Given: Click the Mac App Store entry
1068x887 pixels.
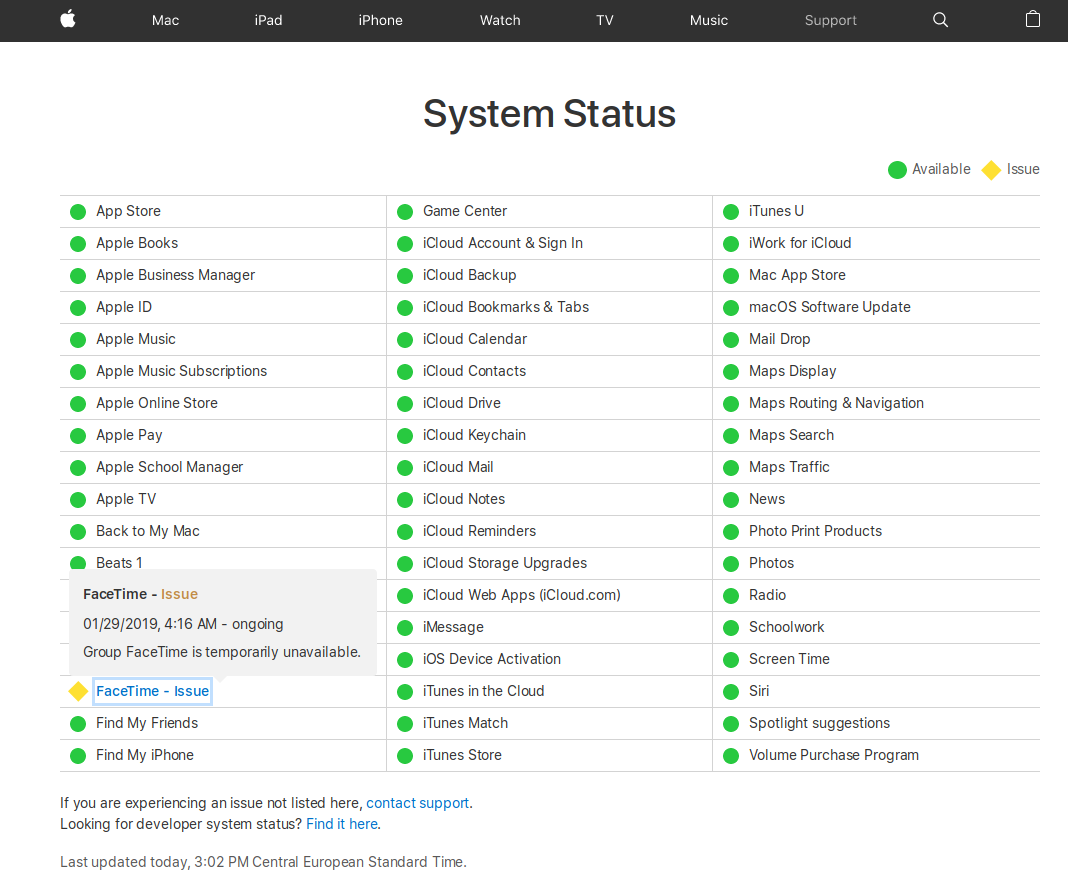Looking at the screenshot, I should (x=798, y=275).
